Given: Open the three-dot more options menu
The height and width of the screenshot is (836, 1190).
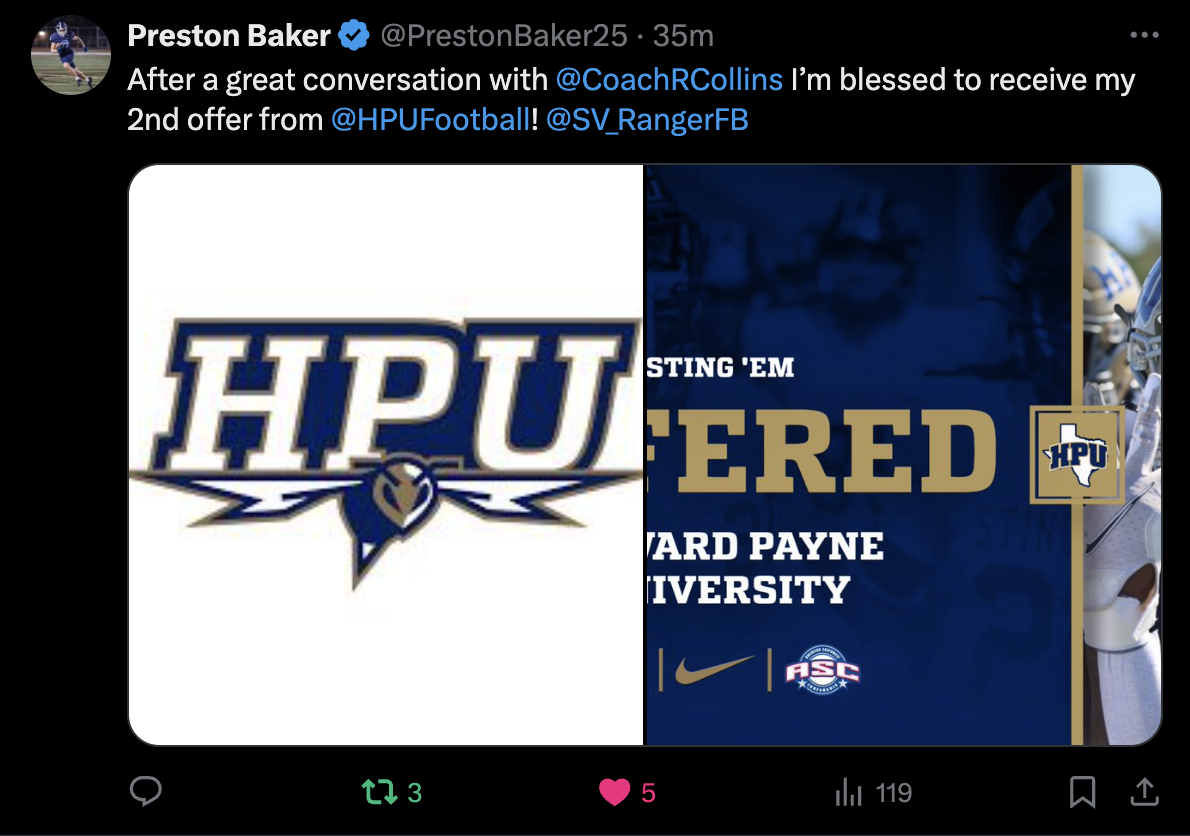Looking at the screenshot, I should (x=1144, y=35).
